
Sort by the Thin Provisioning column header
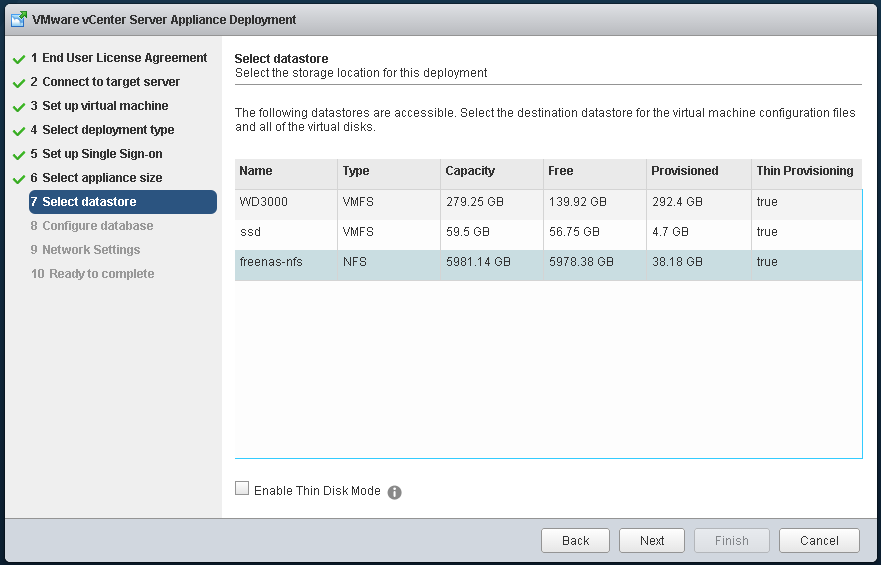click(x=807, y=174)
